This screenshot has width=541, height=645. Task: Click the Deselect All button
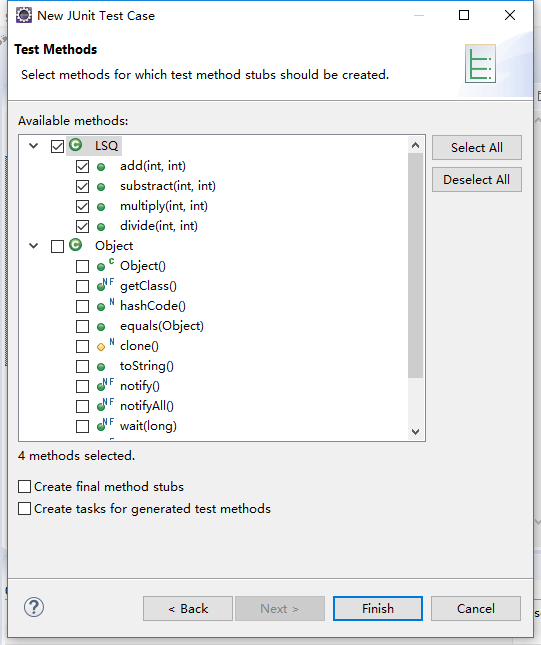(x=477, y=179)
